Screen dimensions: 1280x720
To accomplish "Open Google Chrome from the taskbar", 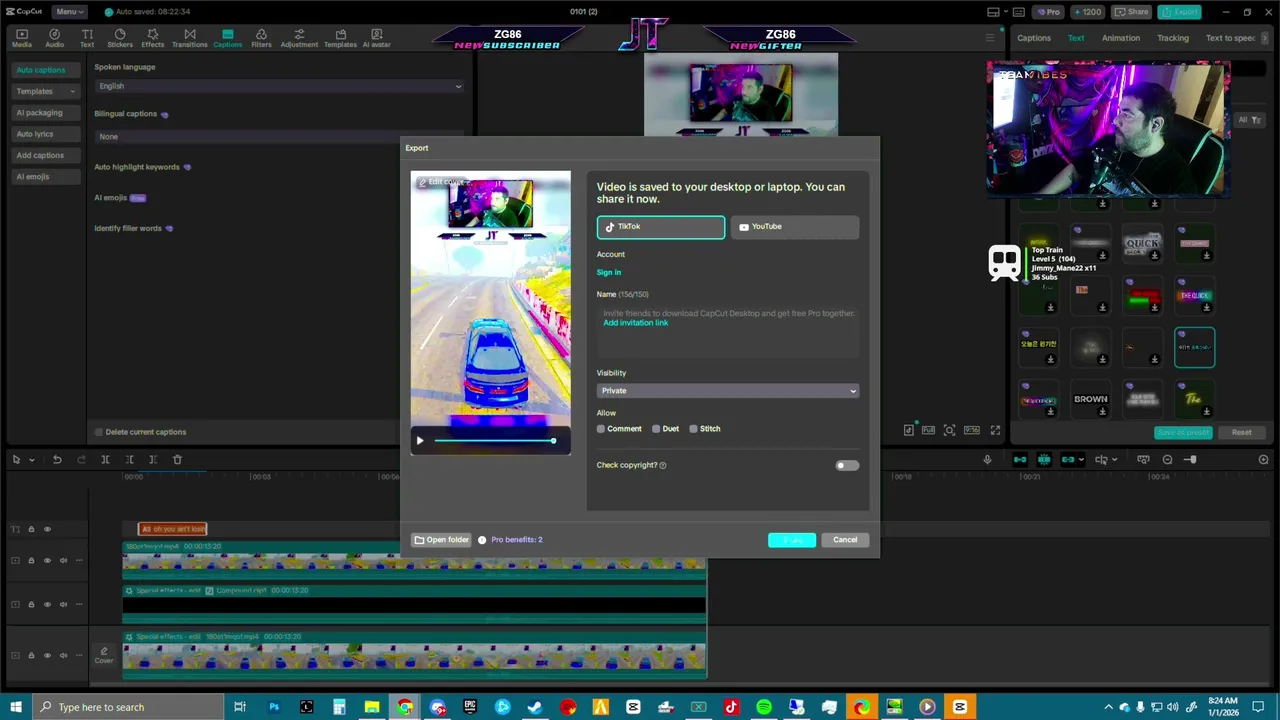I will point(404,707).
